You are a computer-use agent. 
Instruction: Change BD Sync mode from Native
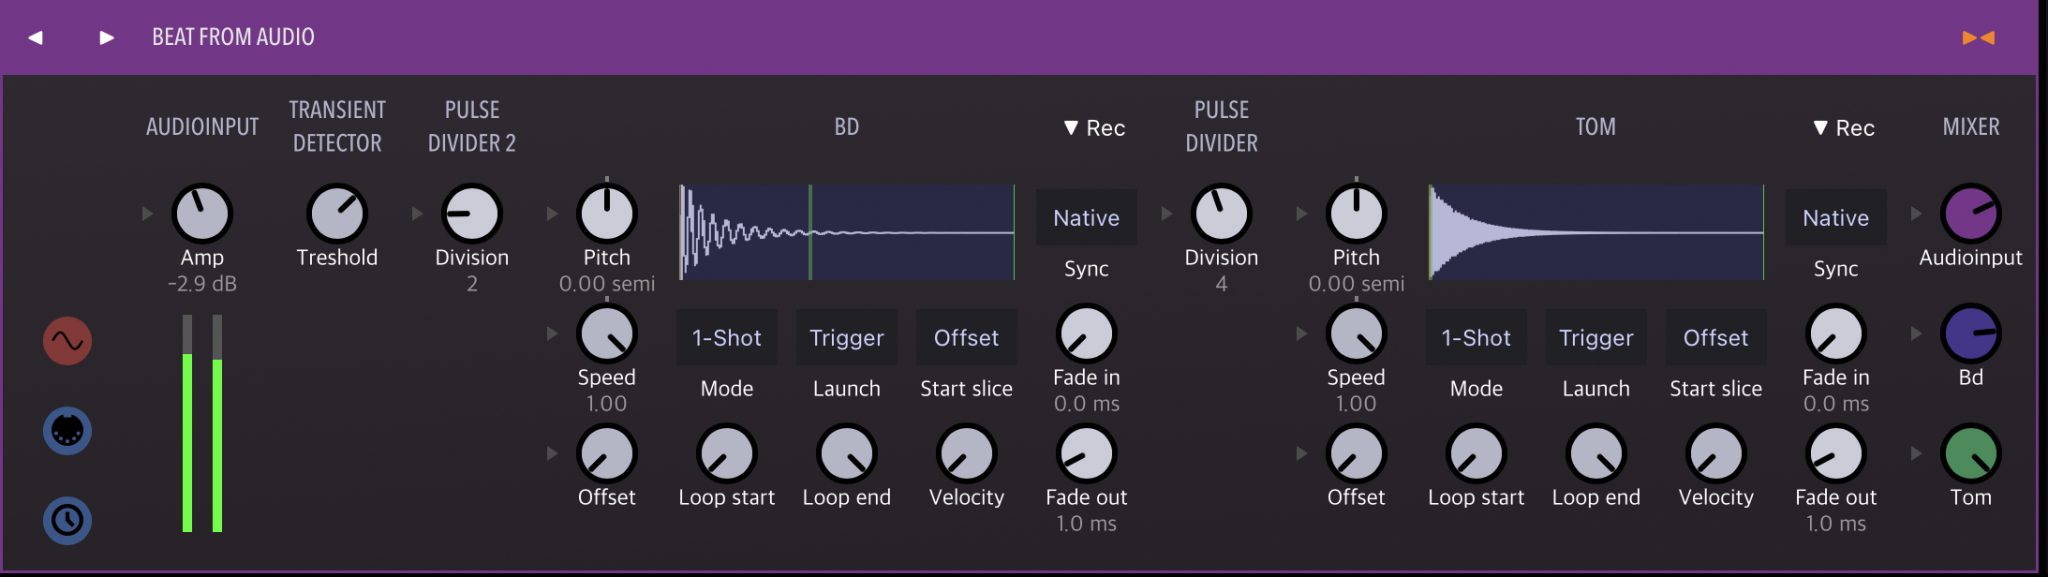[1087, 218]
